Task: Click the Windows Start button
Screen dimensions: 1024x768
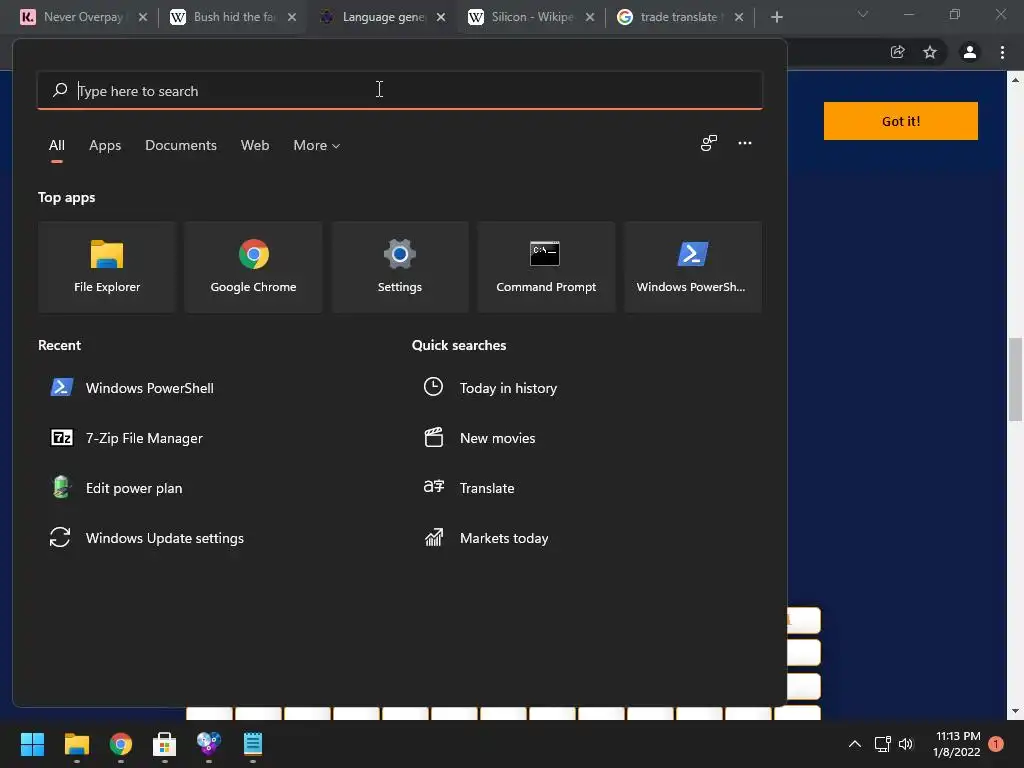Action: [x=32, y=744]
